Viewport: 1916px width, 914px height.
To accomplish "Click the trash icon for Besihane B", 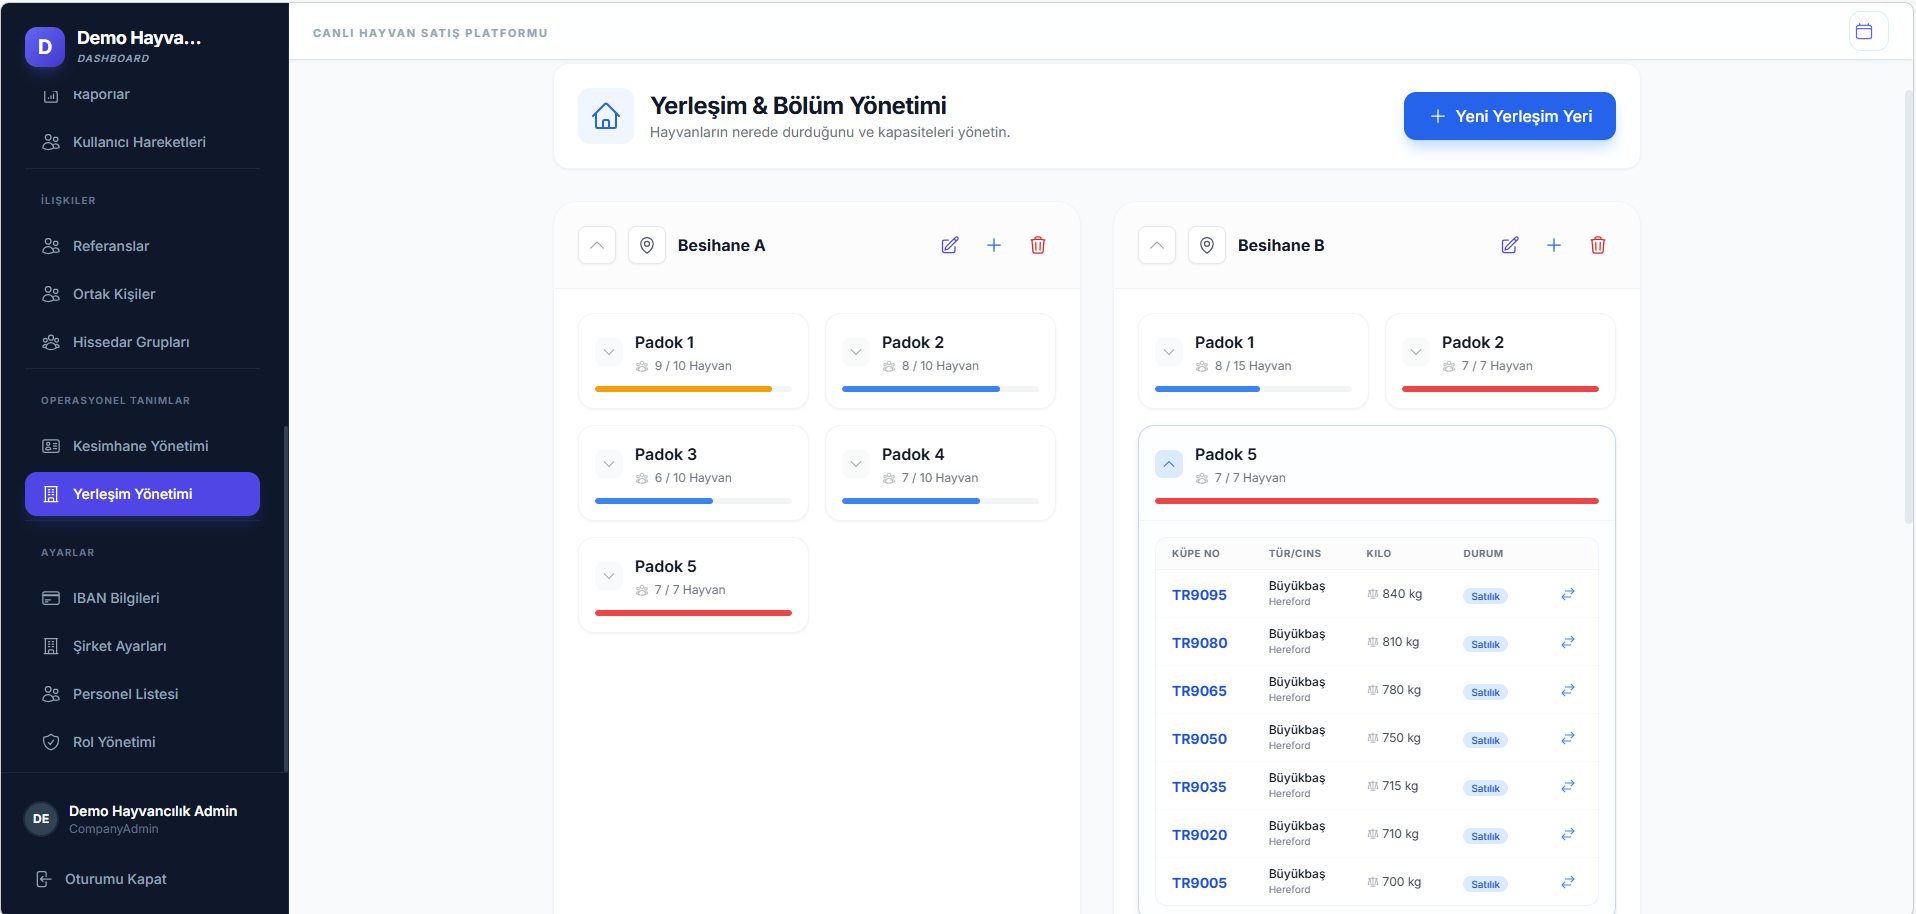I will coord(1597,245).
